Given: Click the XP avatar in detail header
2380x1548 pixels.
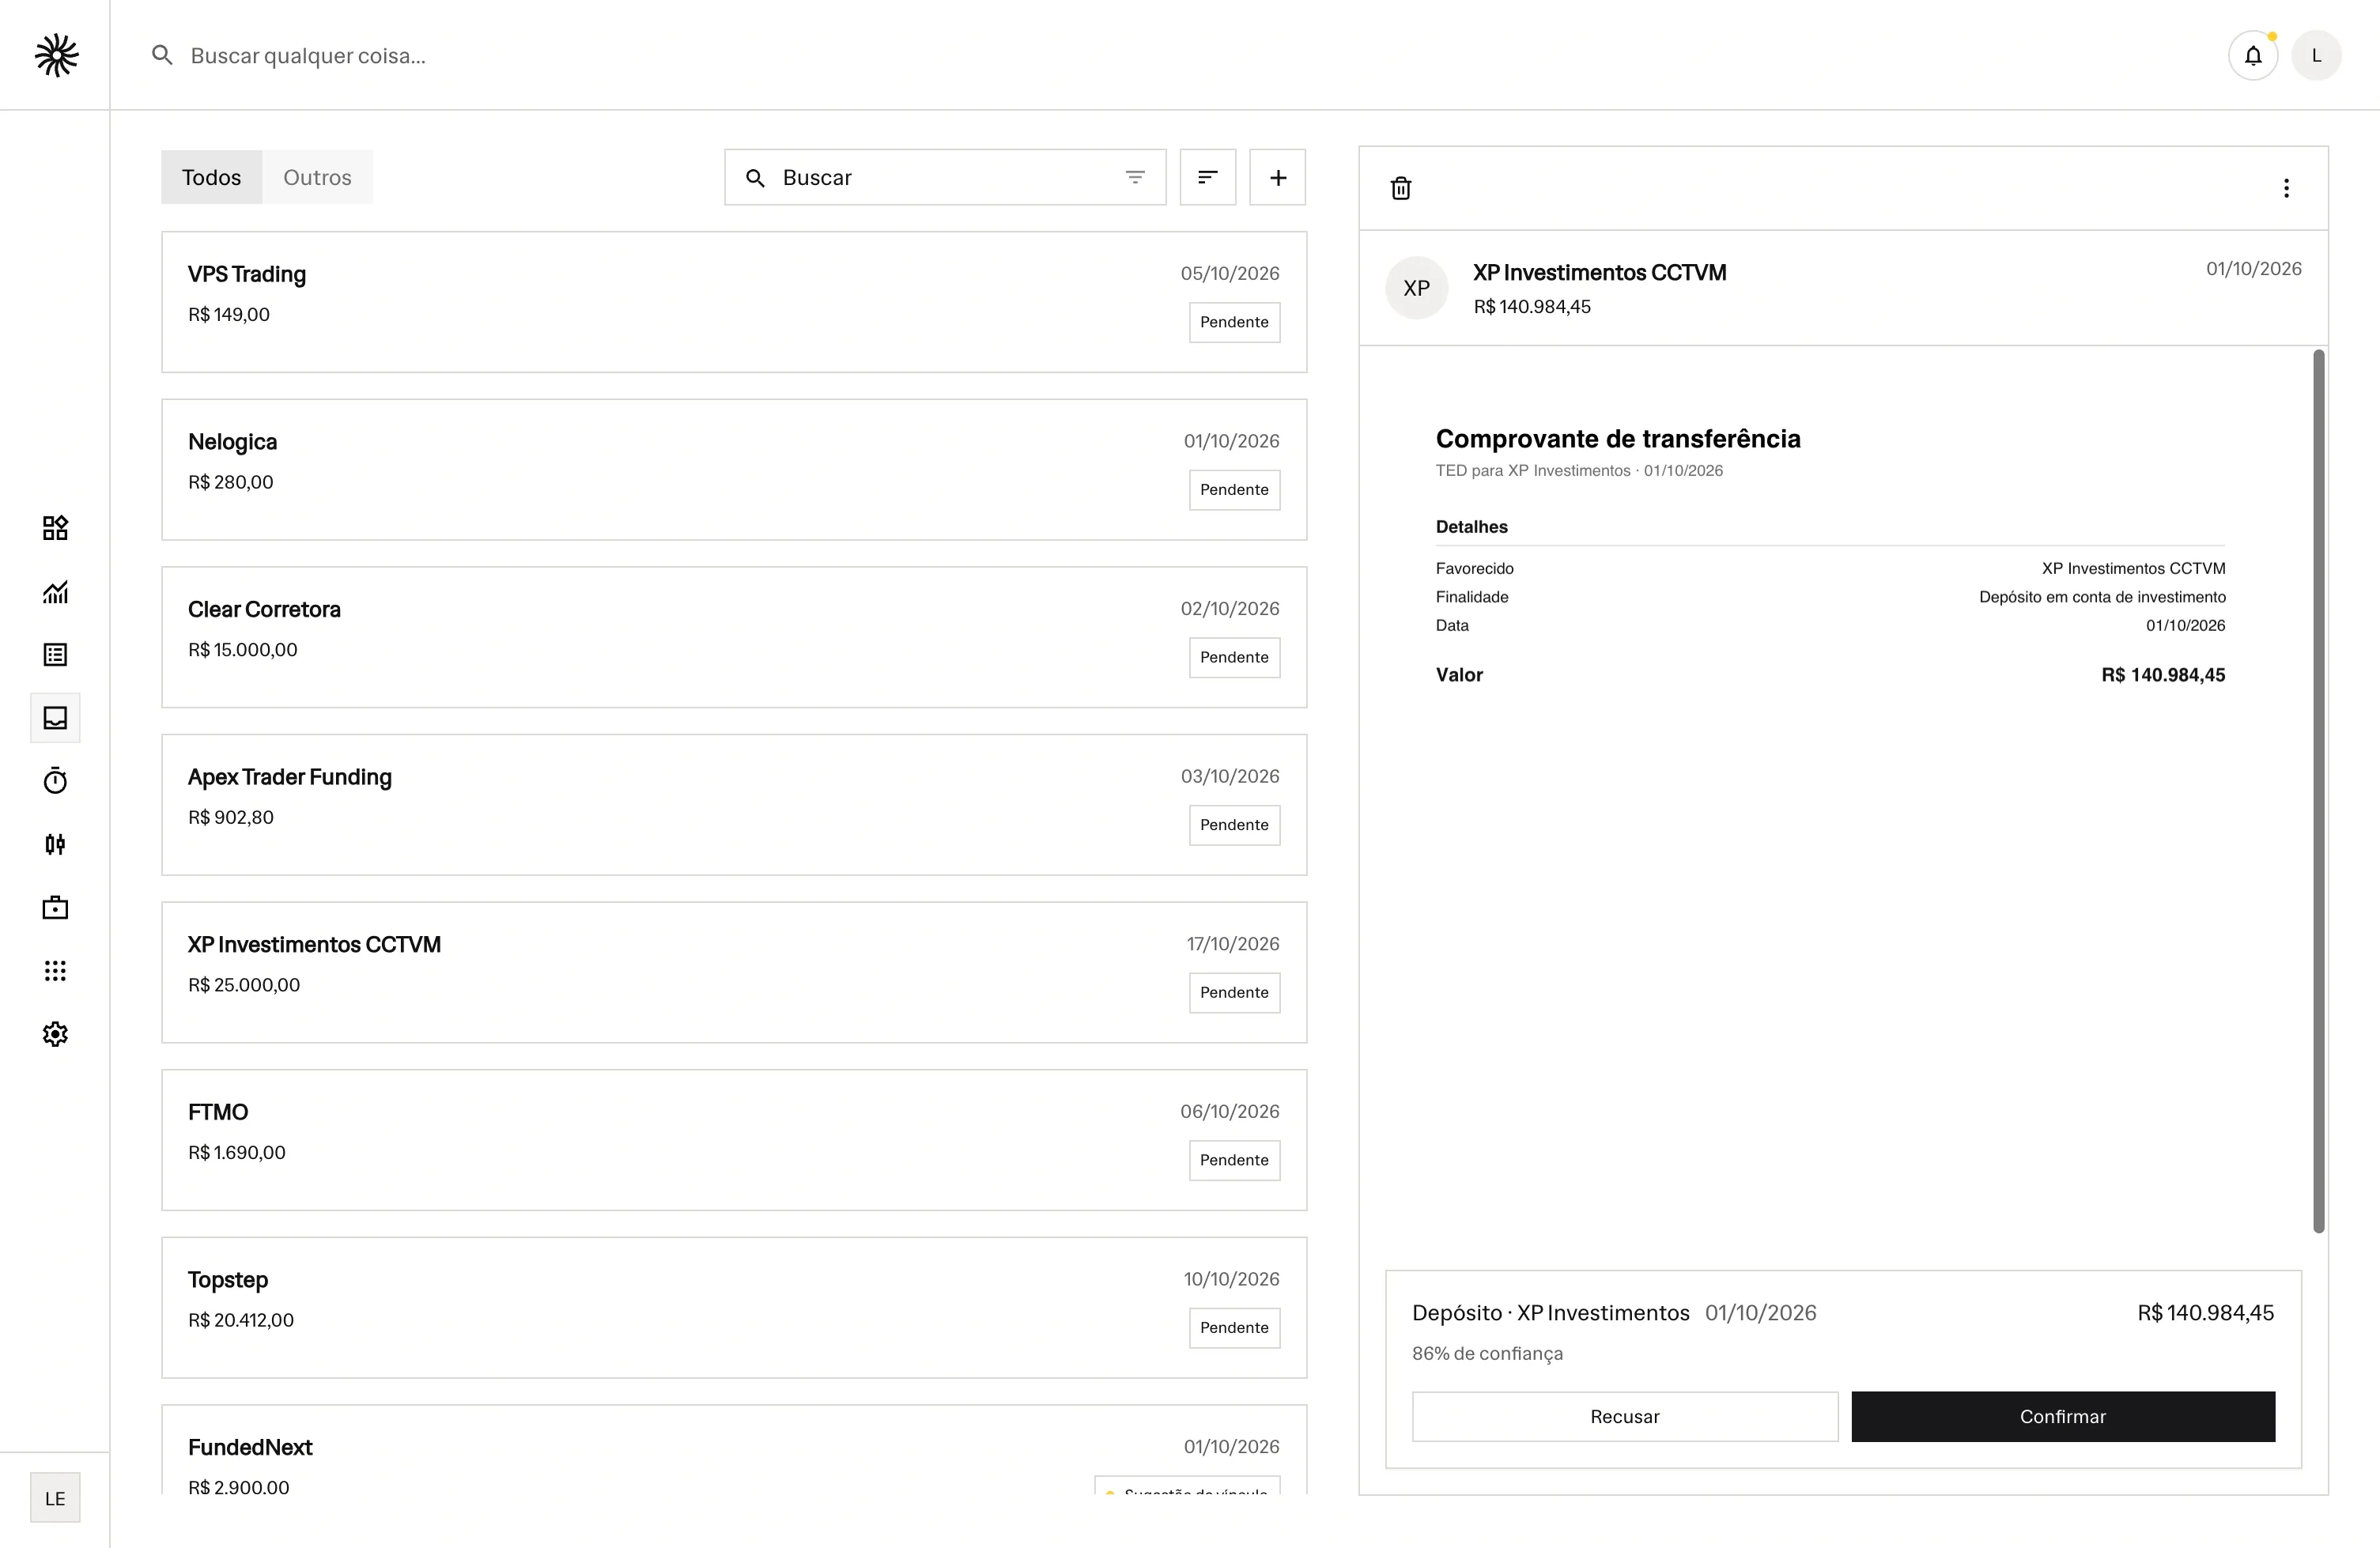Looking at the screenshot, I should [x=1416, y=288].
